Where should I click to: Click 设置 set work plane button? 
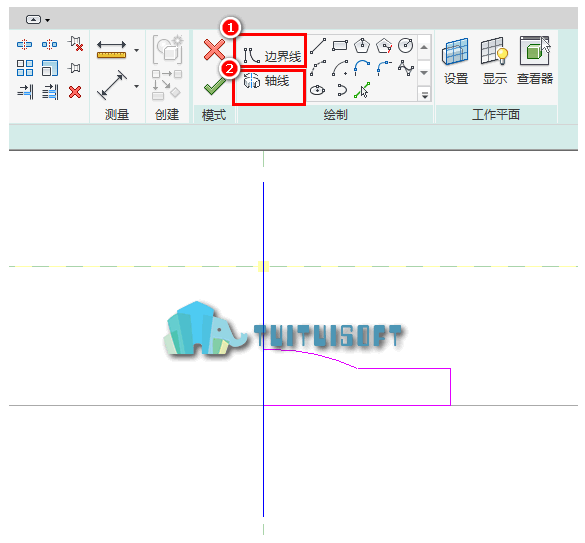tap(456, 61)
